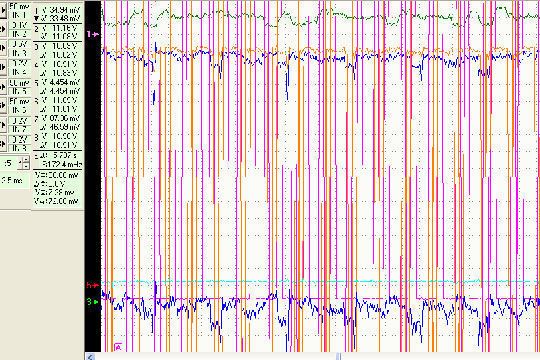Screen dimensions: 540x360
Task: Open the voltage range box above IN 1
Action: pos(19,6)
